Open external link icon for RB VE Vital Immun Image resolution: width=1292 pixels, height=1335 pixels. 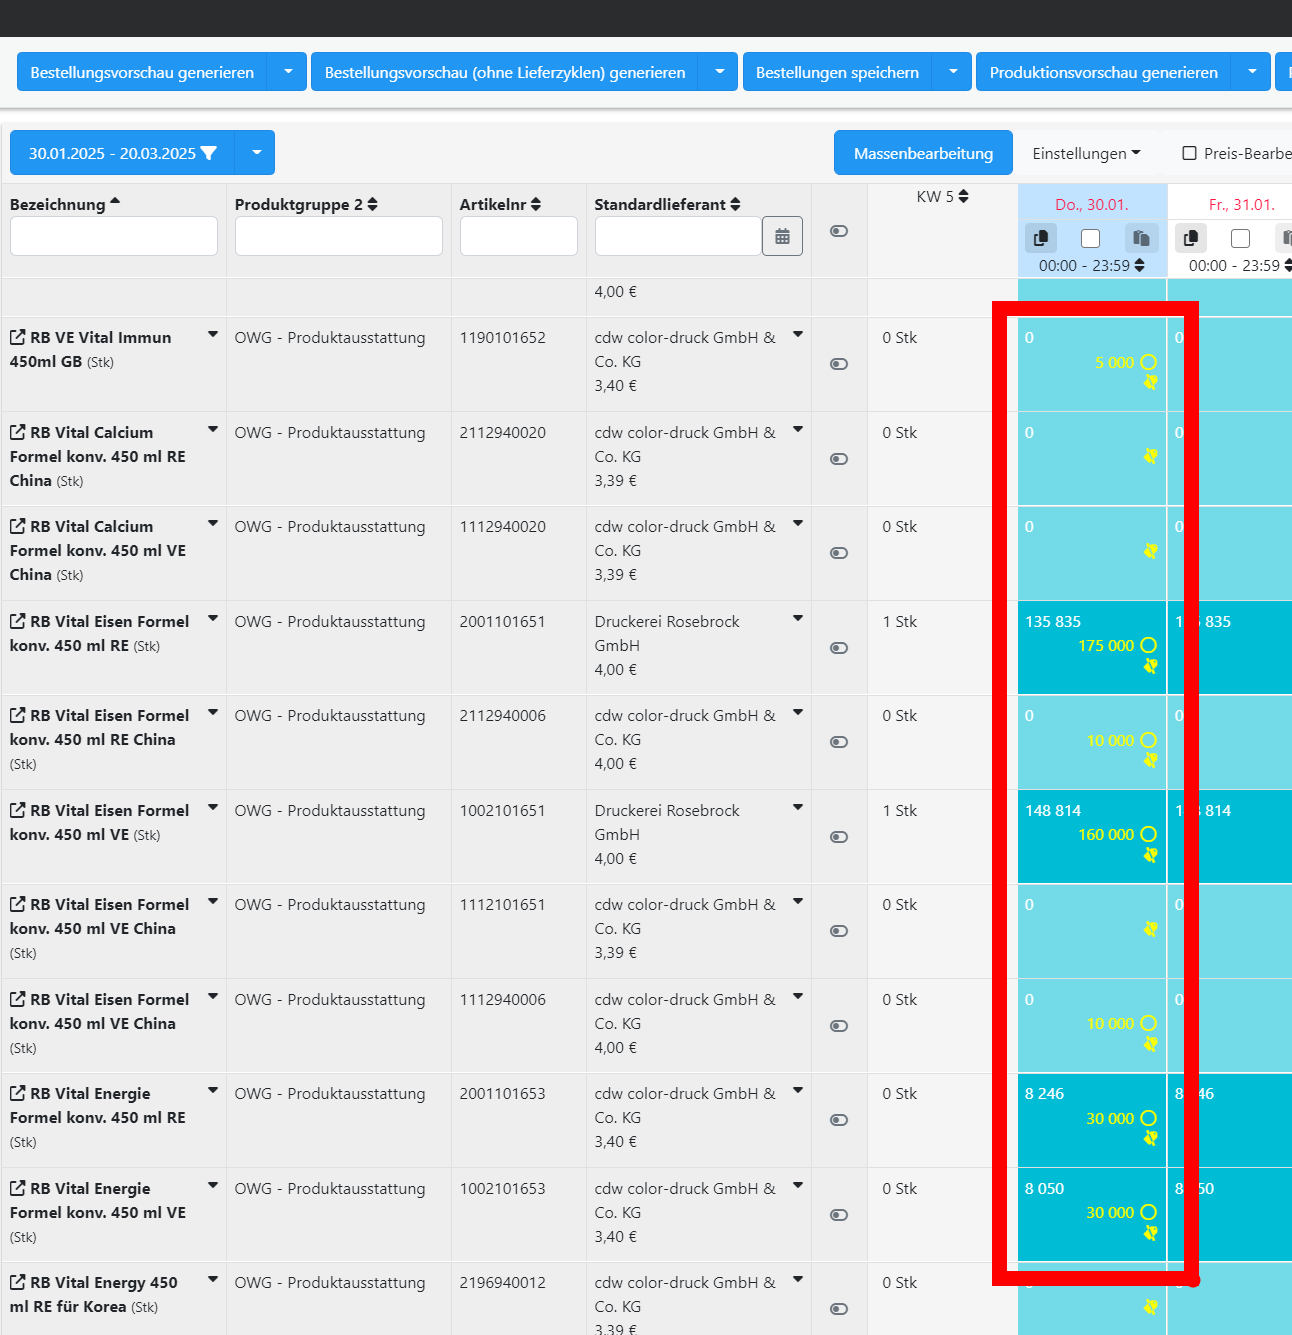pyautogui.click(x=18, y=338)
